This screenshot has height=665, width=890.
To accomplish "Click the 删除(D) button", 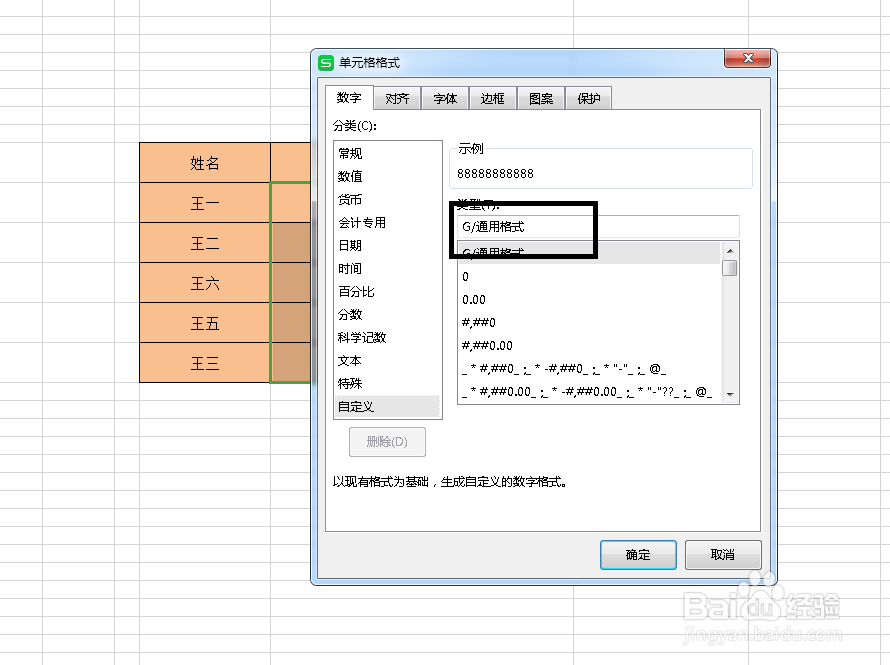I will pyautogui.click(x=387, y=441).
